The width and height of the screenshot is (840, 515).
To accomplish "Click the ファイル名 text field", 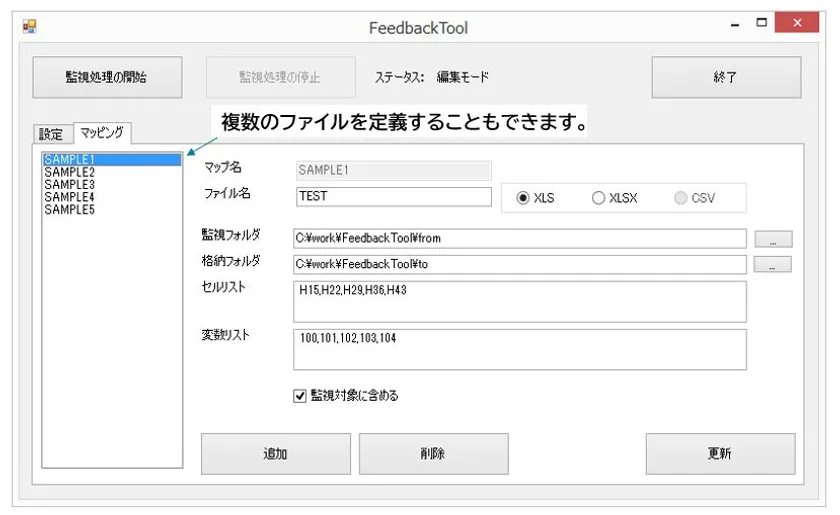I will coord(394,197).
